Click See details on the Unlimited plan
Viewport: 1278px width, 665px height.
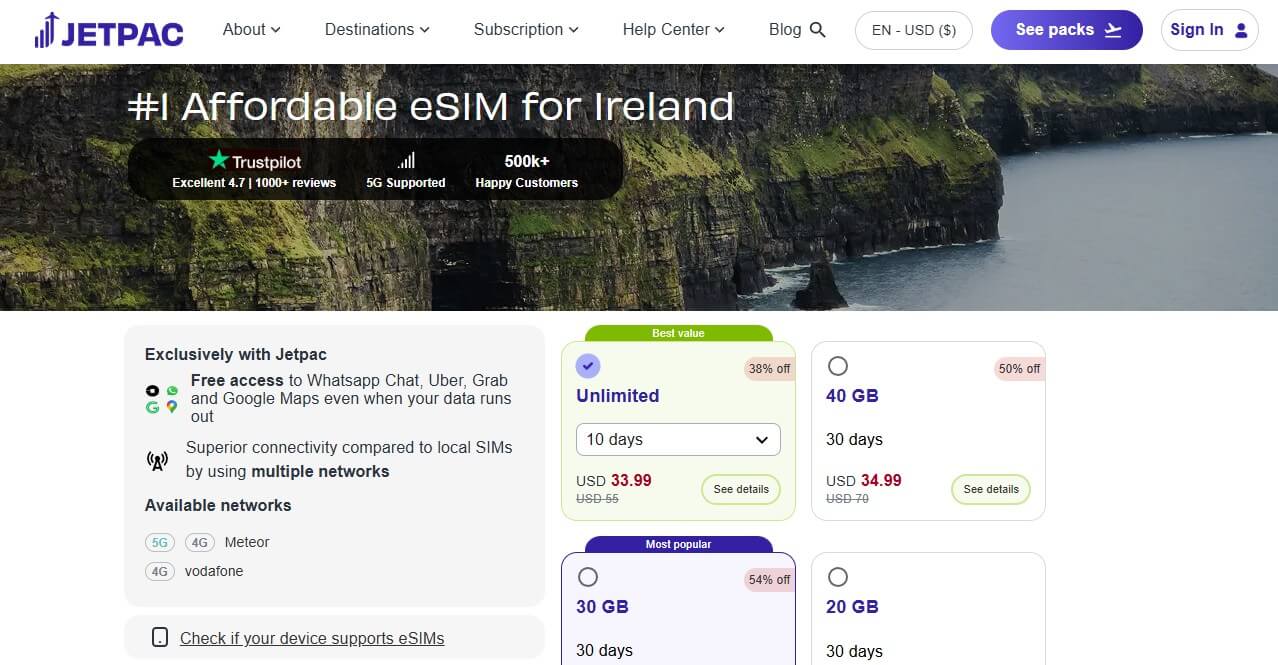[740, 489]
